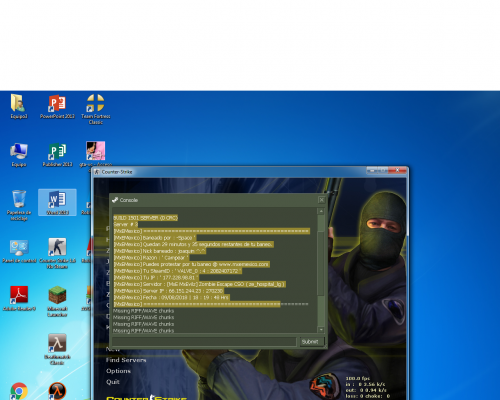The height and width of the screenshot is (400, 500).
Task: Click the Counter-Strike window title icon
Action: coord(97,172)
